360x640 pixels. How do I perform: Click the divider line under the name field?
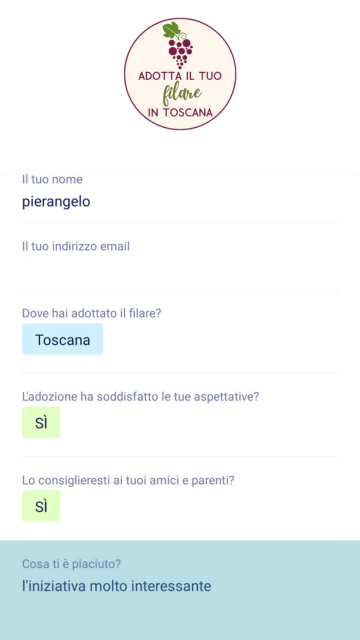pos(180,223)
